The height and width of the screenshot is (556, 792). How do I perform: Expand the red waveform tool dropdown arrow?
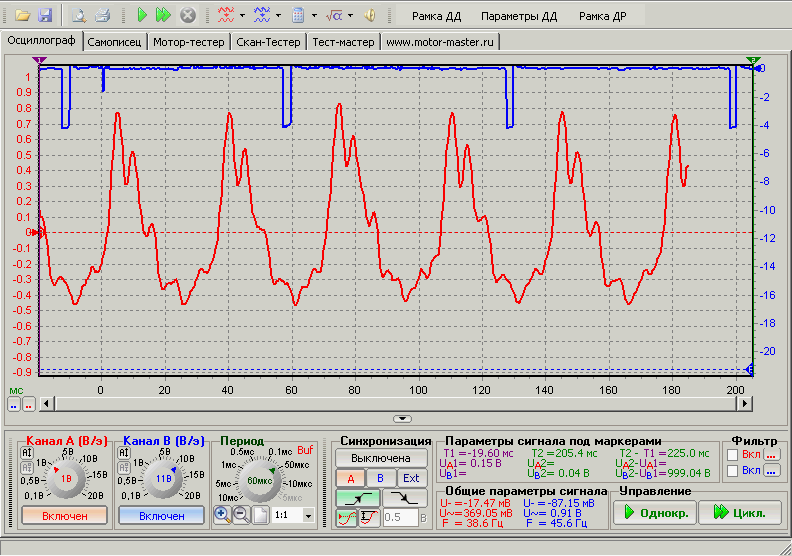tap(242, 16)
